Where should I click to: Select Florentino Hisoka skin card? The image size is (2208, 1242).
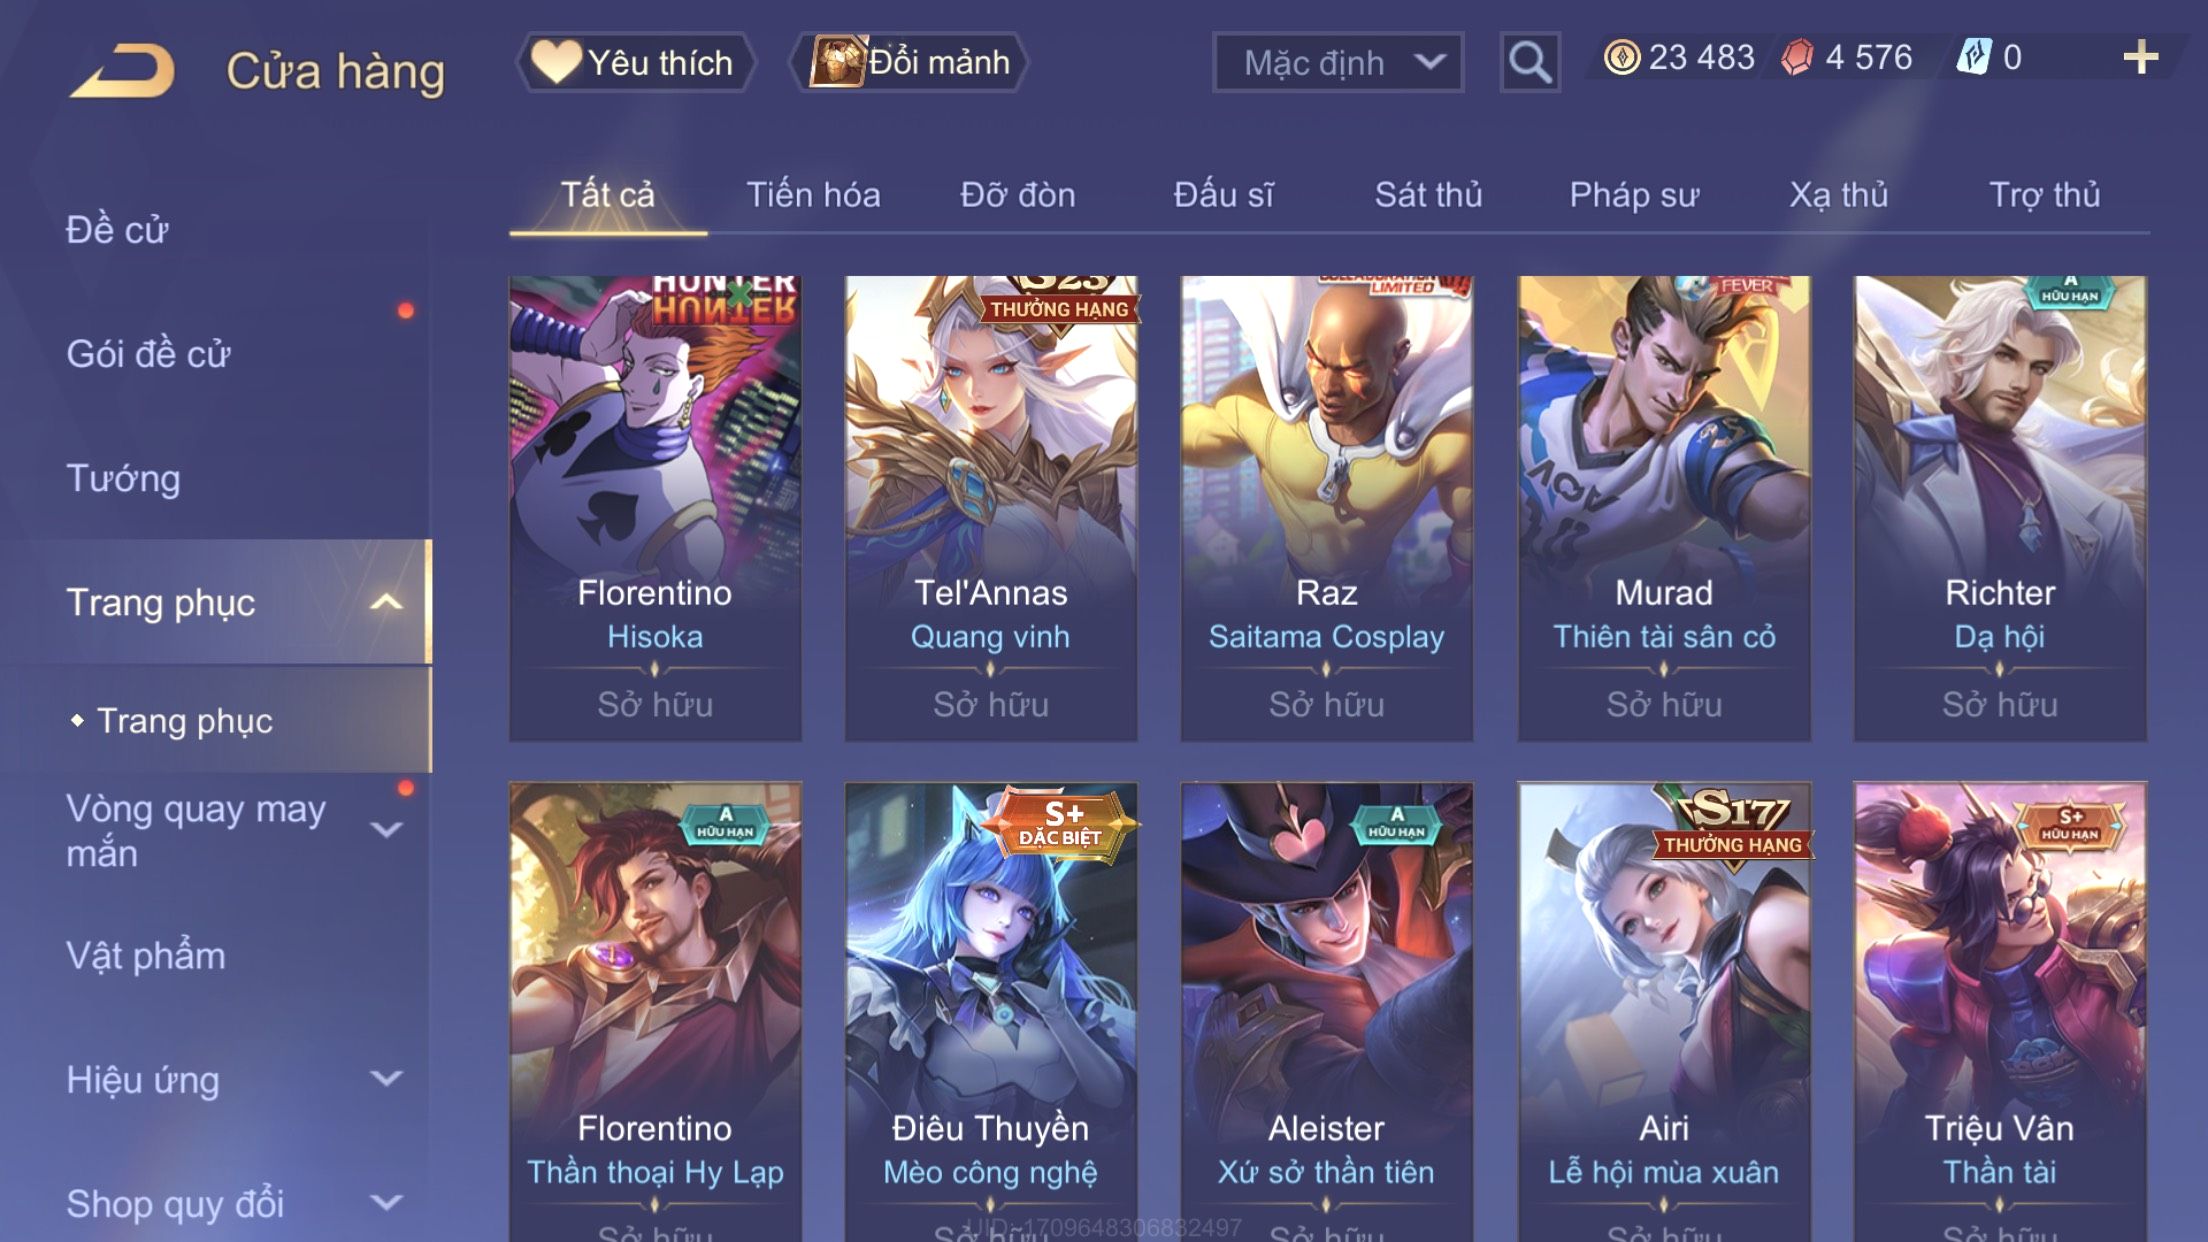(x=655, y=508)
